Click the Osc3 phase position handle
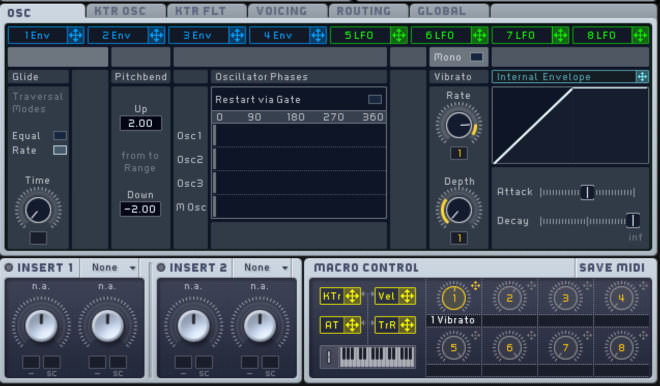Image resolution: width=660 pixels, height=386 pixels. coord(215,183)
